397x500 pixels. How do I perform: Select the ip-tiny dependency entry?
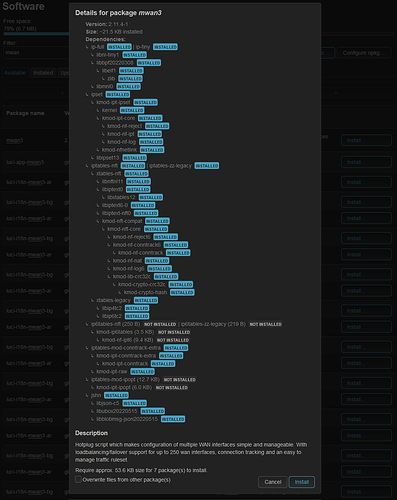click(x=143, y=47)
